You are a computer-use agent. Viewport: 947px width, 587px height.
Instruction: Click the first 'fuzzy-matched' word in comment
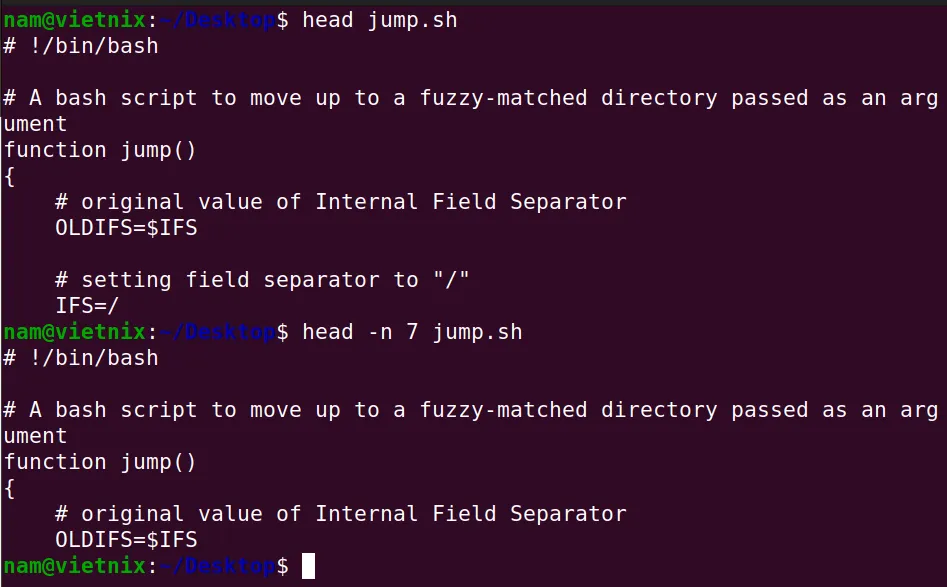click(x=503, y=98)
